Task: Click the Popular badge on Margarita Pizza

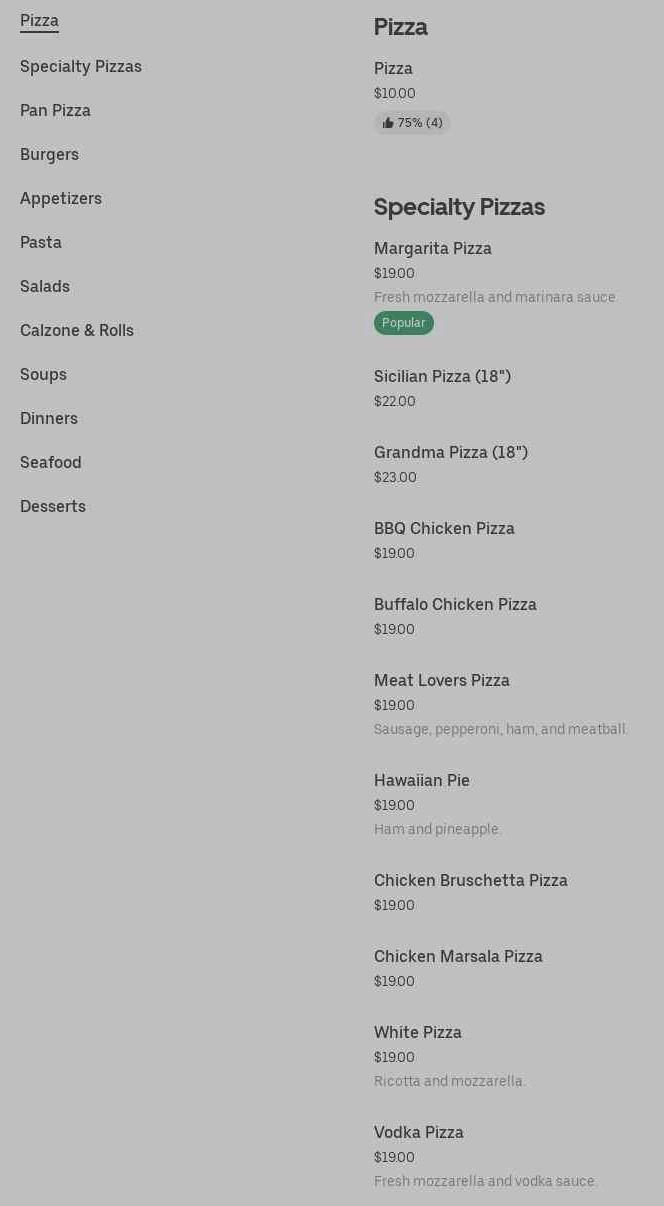Action: 403,323
